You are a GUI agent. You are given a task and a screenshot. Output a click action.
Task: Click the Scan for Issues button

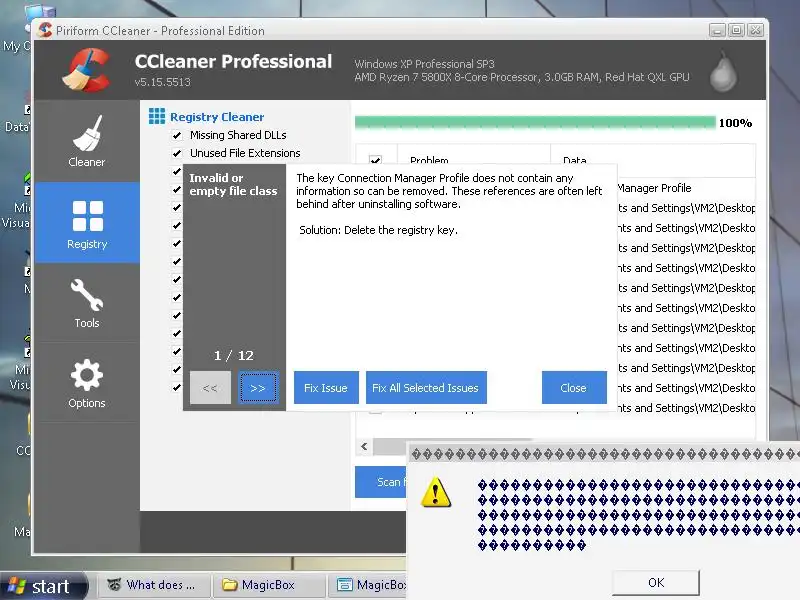tap(381, 482)
